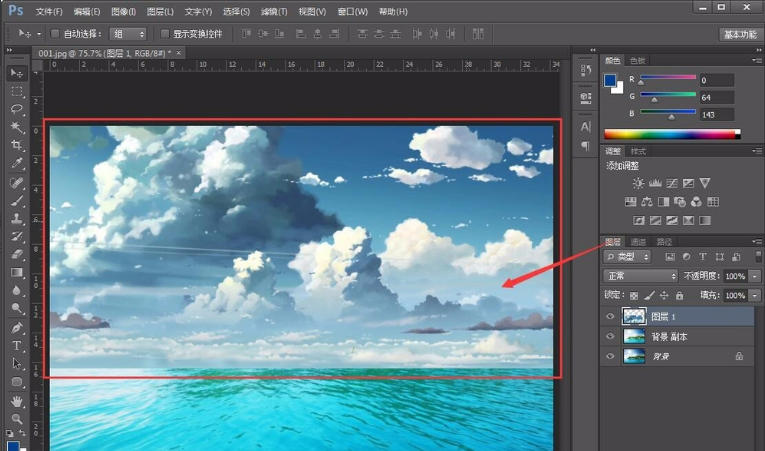The width and height of the screenshot is (765, 451).
Task: Select the Lasso tool
Action: pos(17,109)
